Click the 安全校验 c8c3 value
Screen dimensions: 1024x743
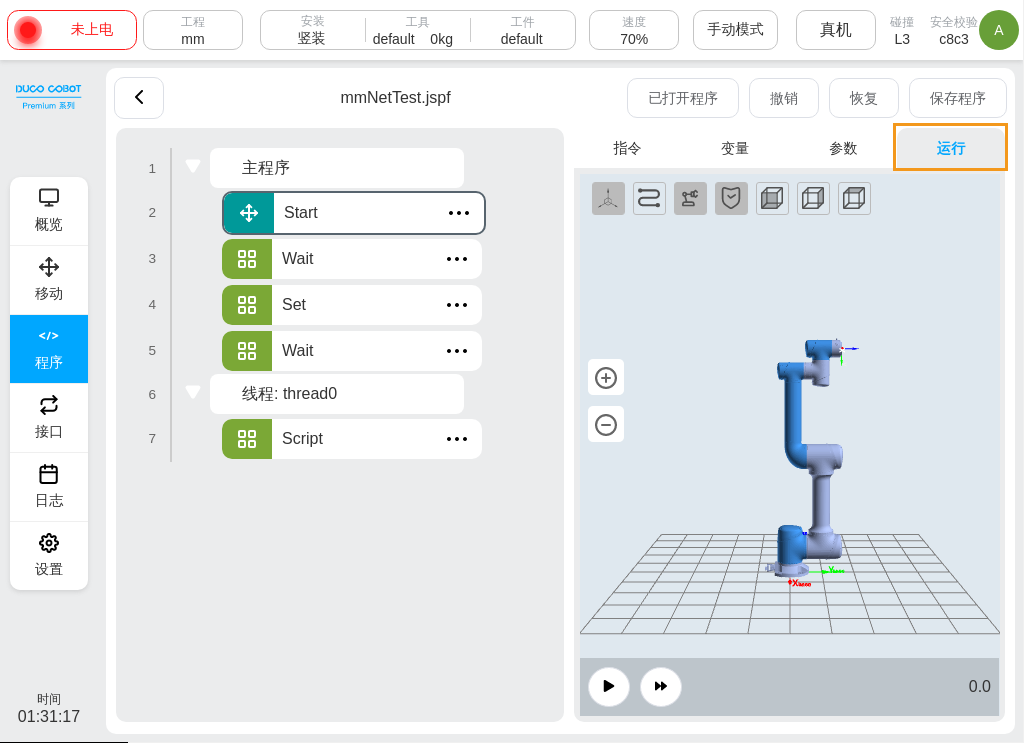pos(953,31)
